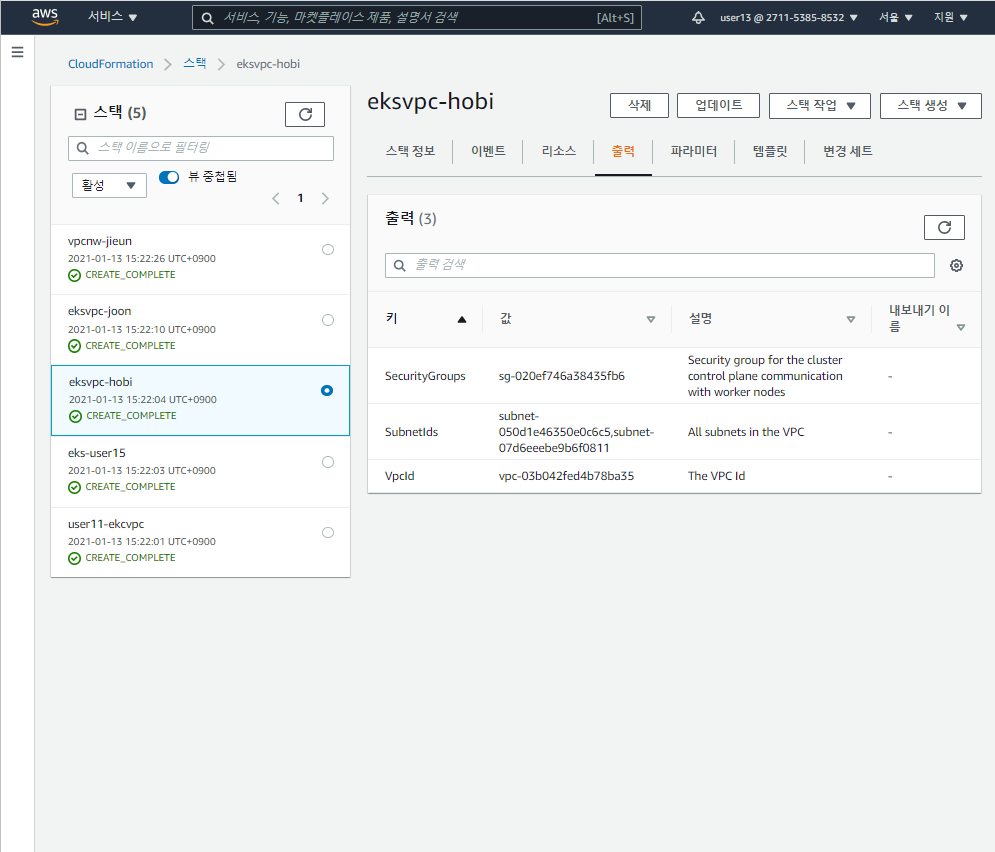The height and width of the screenshot is (852, 995).
Task: Open the CloudFormation breadcrumb link
Action: (110, 64)
